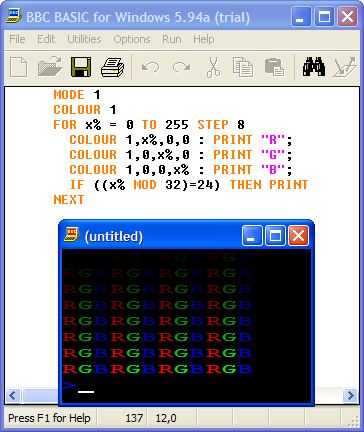Click the horizontal scrollbar left arrow
Image resolution: width=364 pixels, height=432 pixels.
(x=13, y=396)
